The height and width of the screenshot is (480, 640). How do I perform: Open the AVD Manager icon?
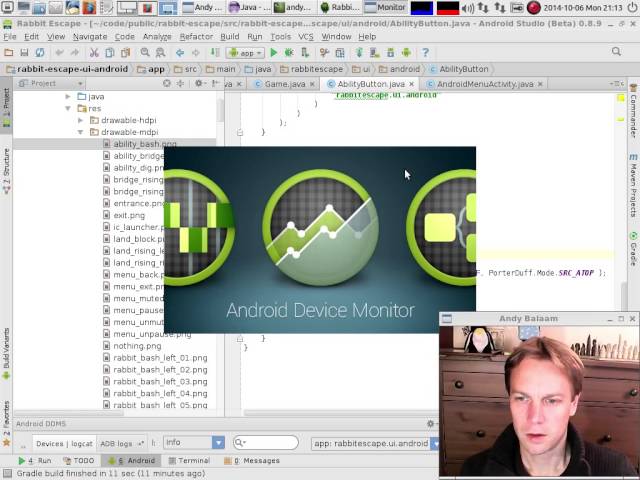coord(375,53)
